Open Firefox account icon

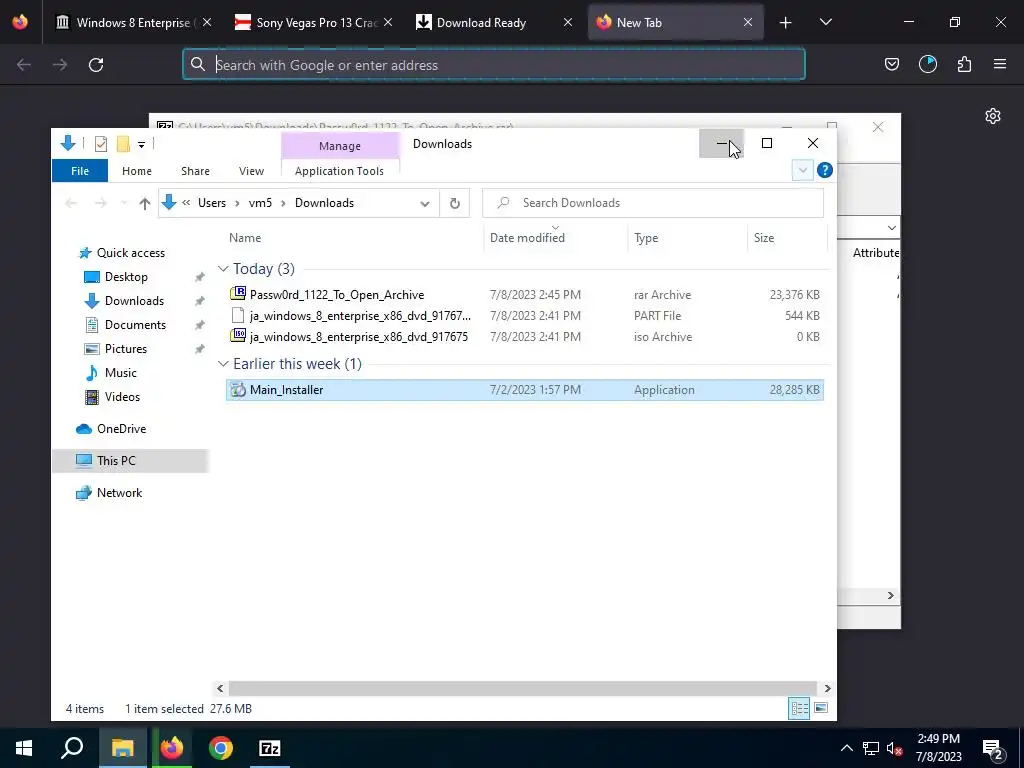coord(927,64)
